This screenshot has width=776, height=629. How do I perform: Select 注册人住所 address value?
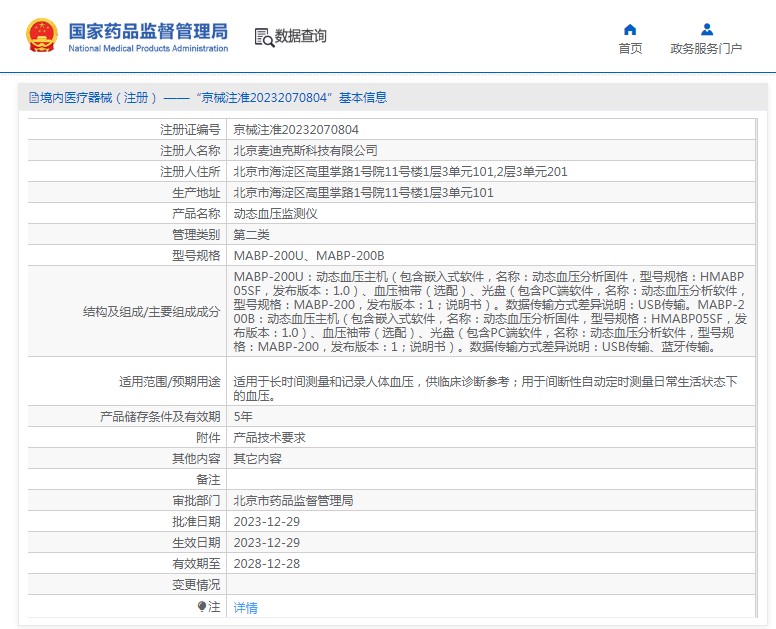click(400, 172)
